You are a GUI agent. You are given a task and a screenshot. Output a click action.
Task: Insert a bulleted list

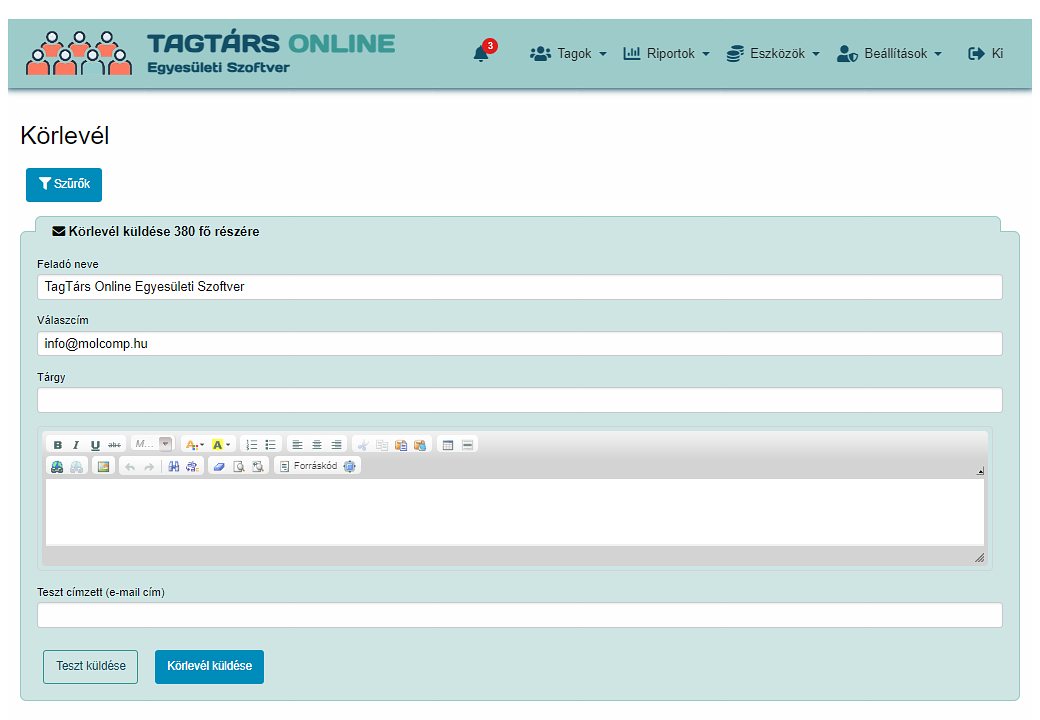pos(271,445)
